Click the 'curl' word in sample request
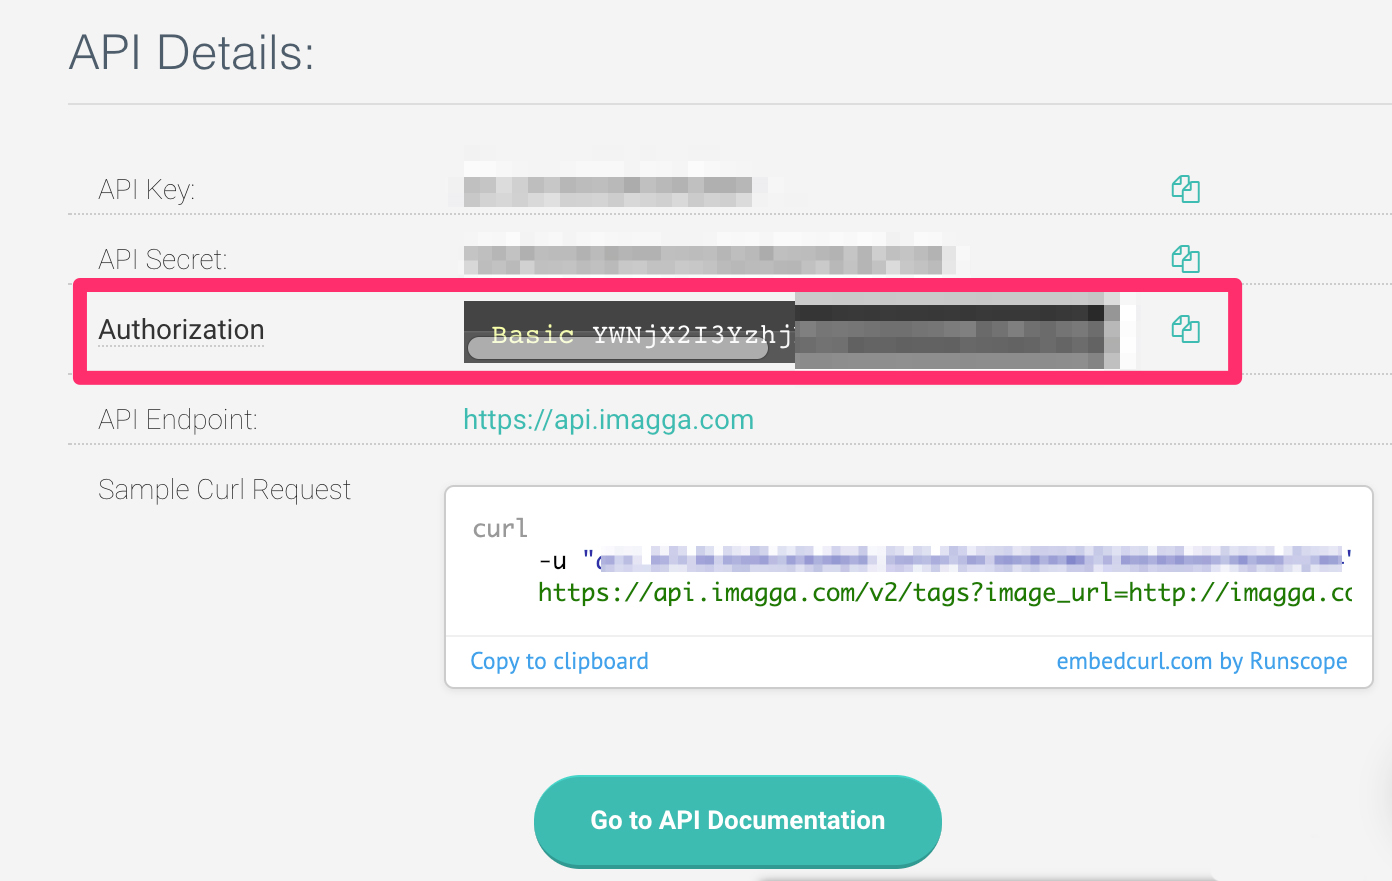Image resolution: width=1392 pixels, height=881 pixels. (x=500, y=528)
